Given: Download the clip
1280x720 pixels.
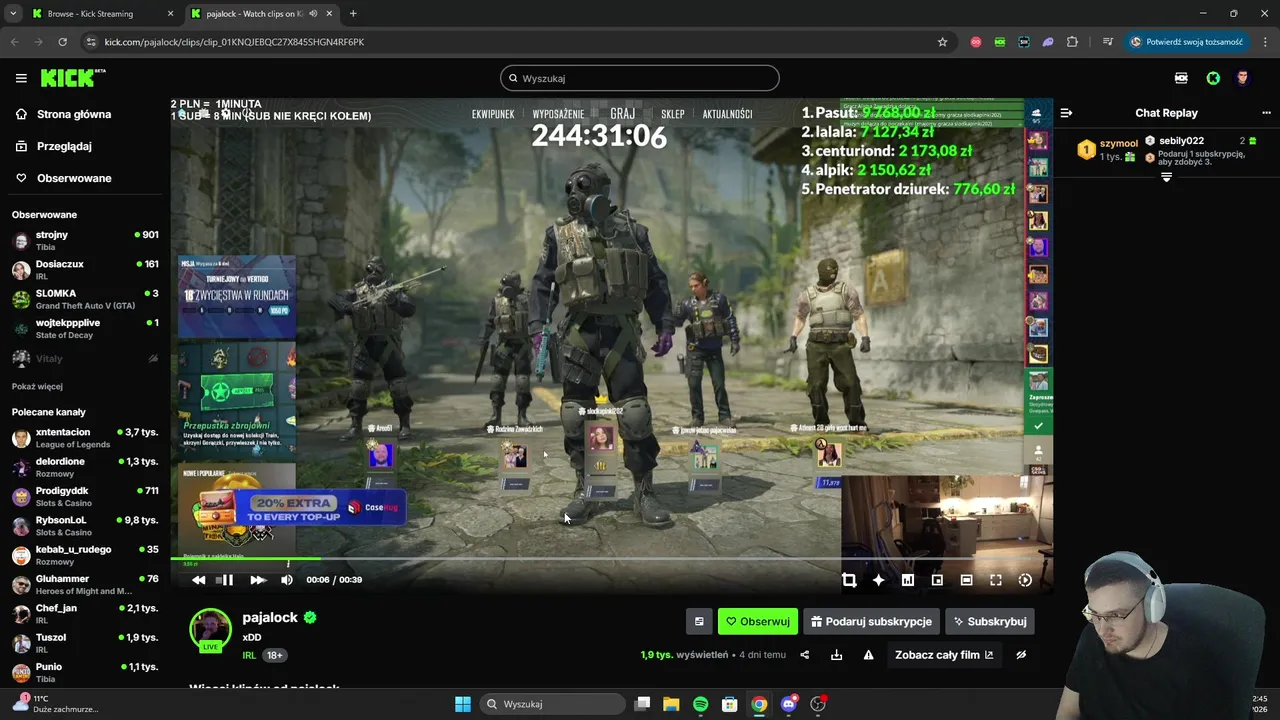Looking at the screenshot, I should pyautogui.click(x=837, y=655).
